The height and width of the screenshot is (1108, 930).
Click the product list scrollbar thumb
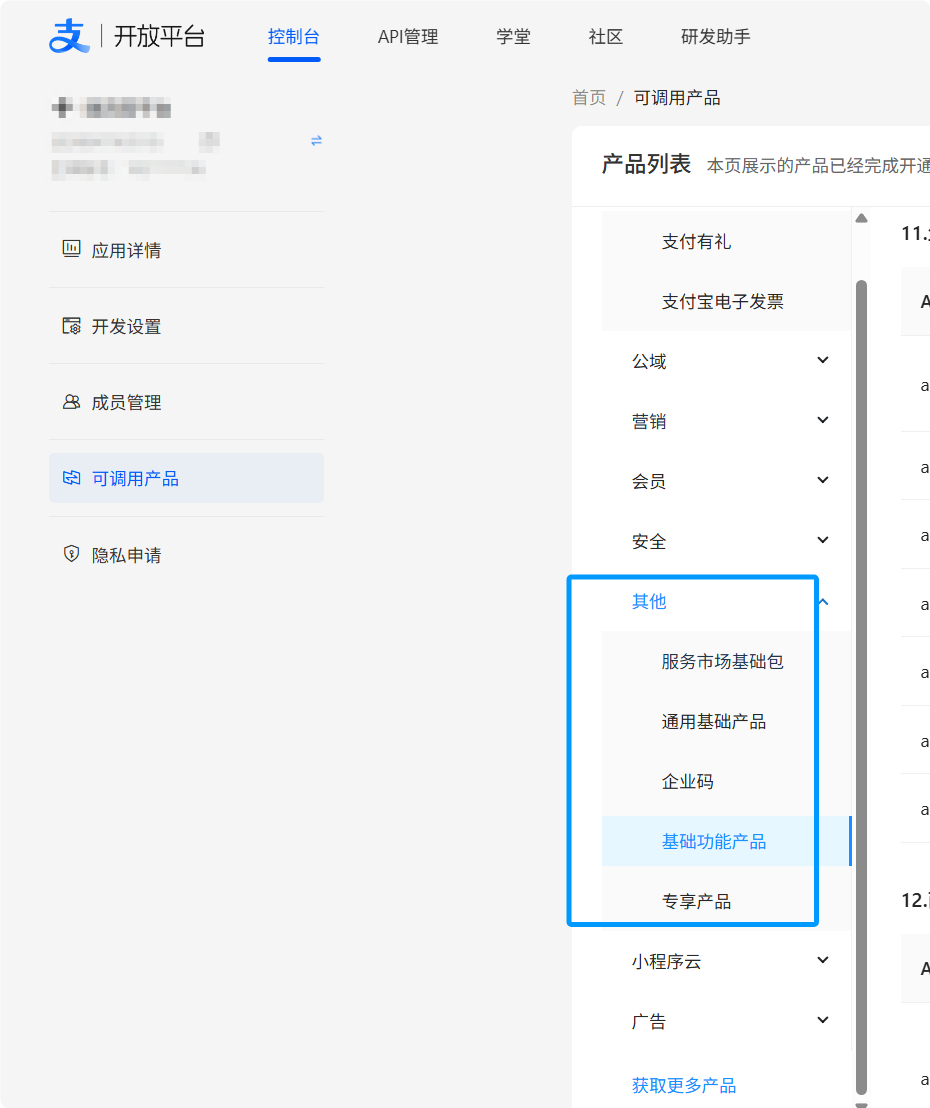point(861,687)
